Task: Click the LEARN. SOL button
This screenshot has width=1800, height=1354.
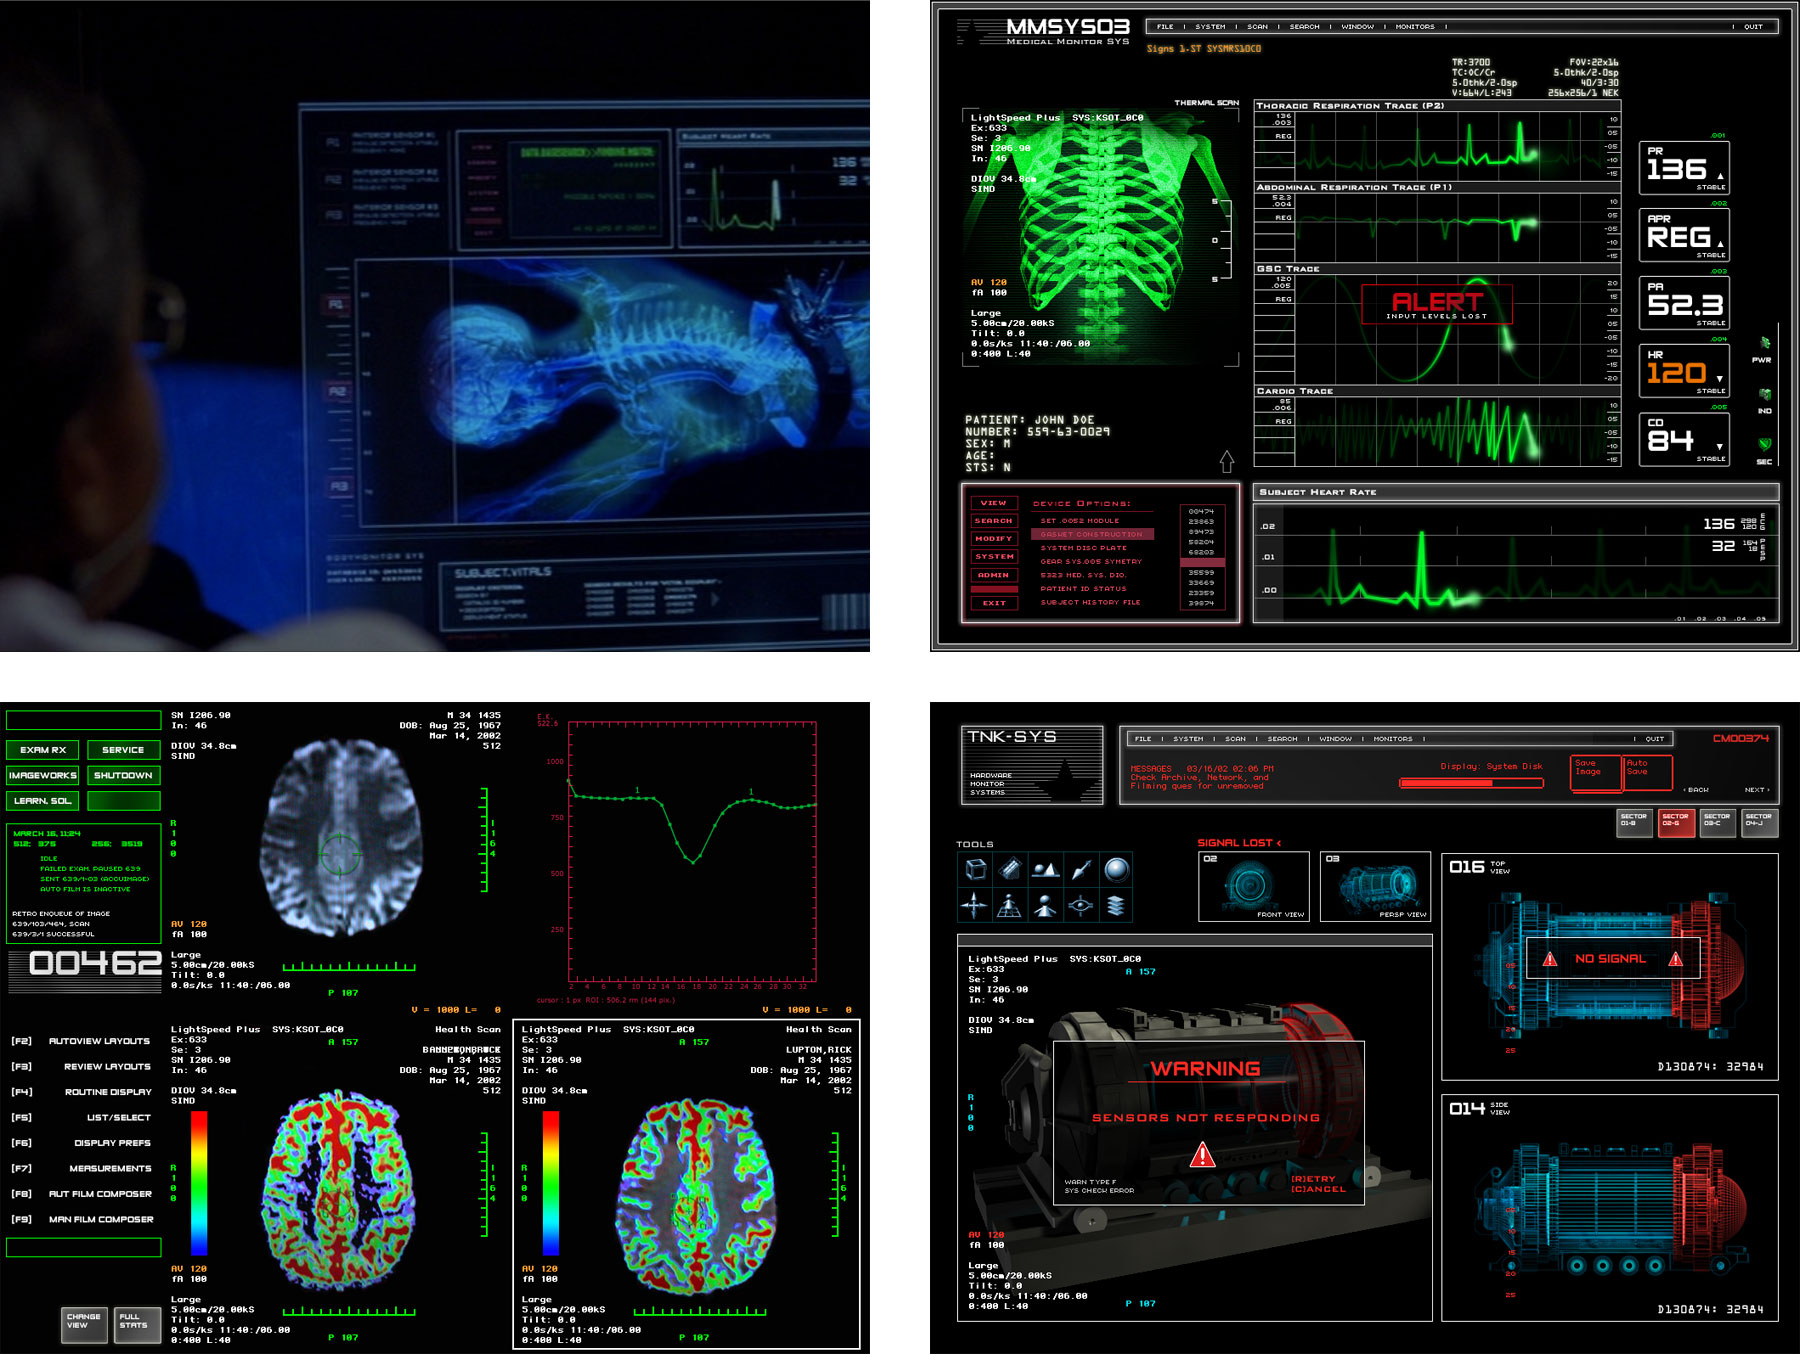Action: pos(43,801)
